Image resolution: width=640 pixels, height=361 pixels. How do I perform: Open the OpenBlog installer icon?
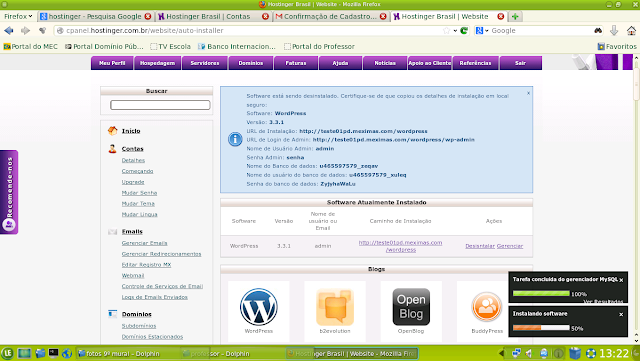pos(411,307)
